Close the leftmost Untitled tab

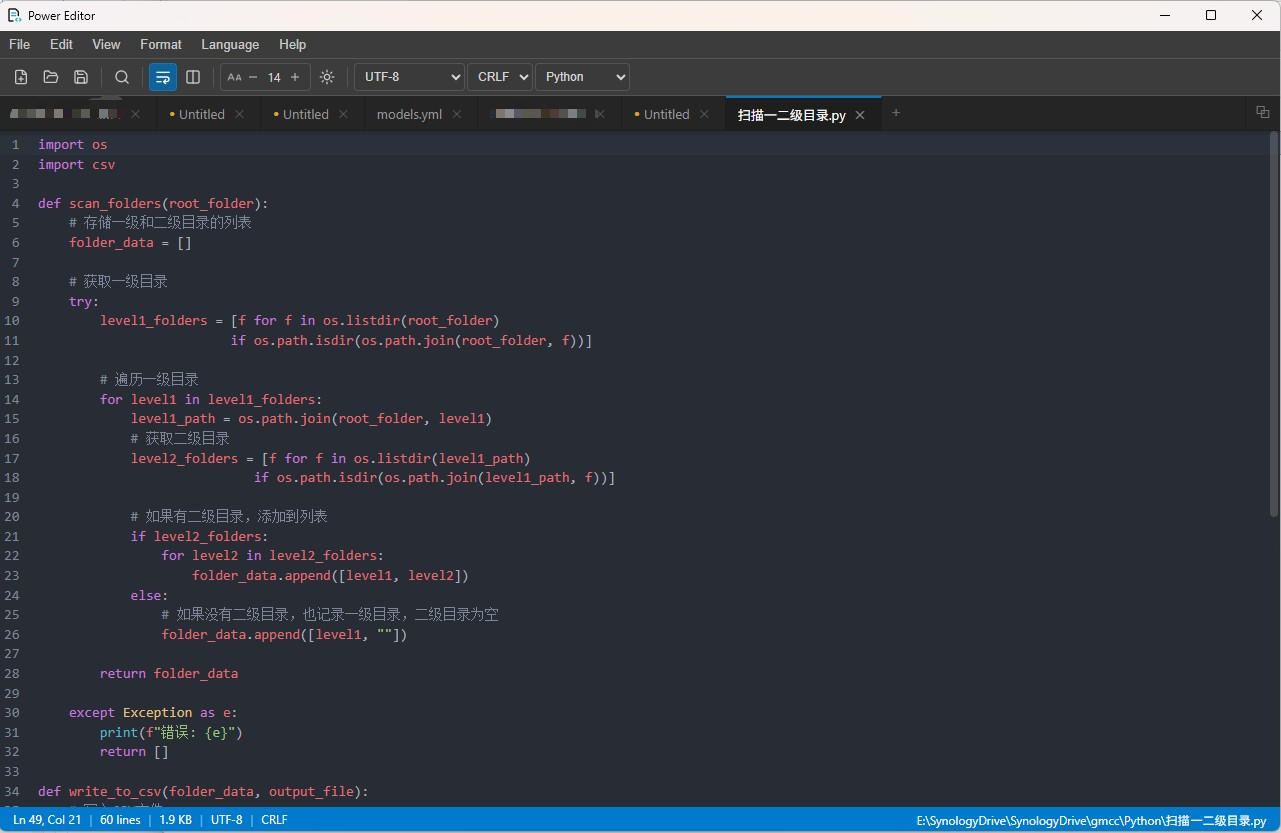(x=239, y=114)
